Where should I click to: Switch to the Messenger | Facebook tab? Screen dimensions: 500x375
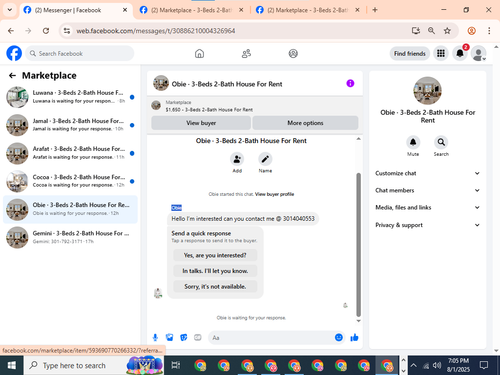(75, 10)
